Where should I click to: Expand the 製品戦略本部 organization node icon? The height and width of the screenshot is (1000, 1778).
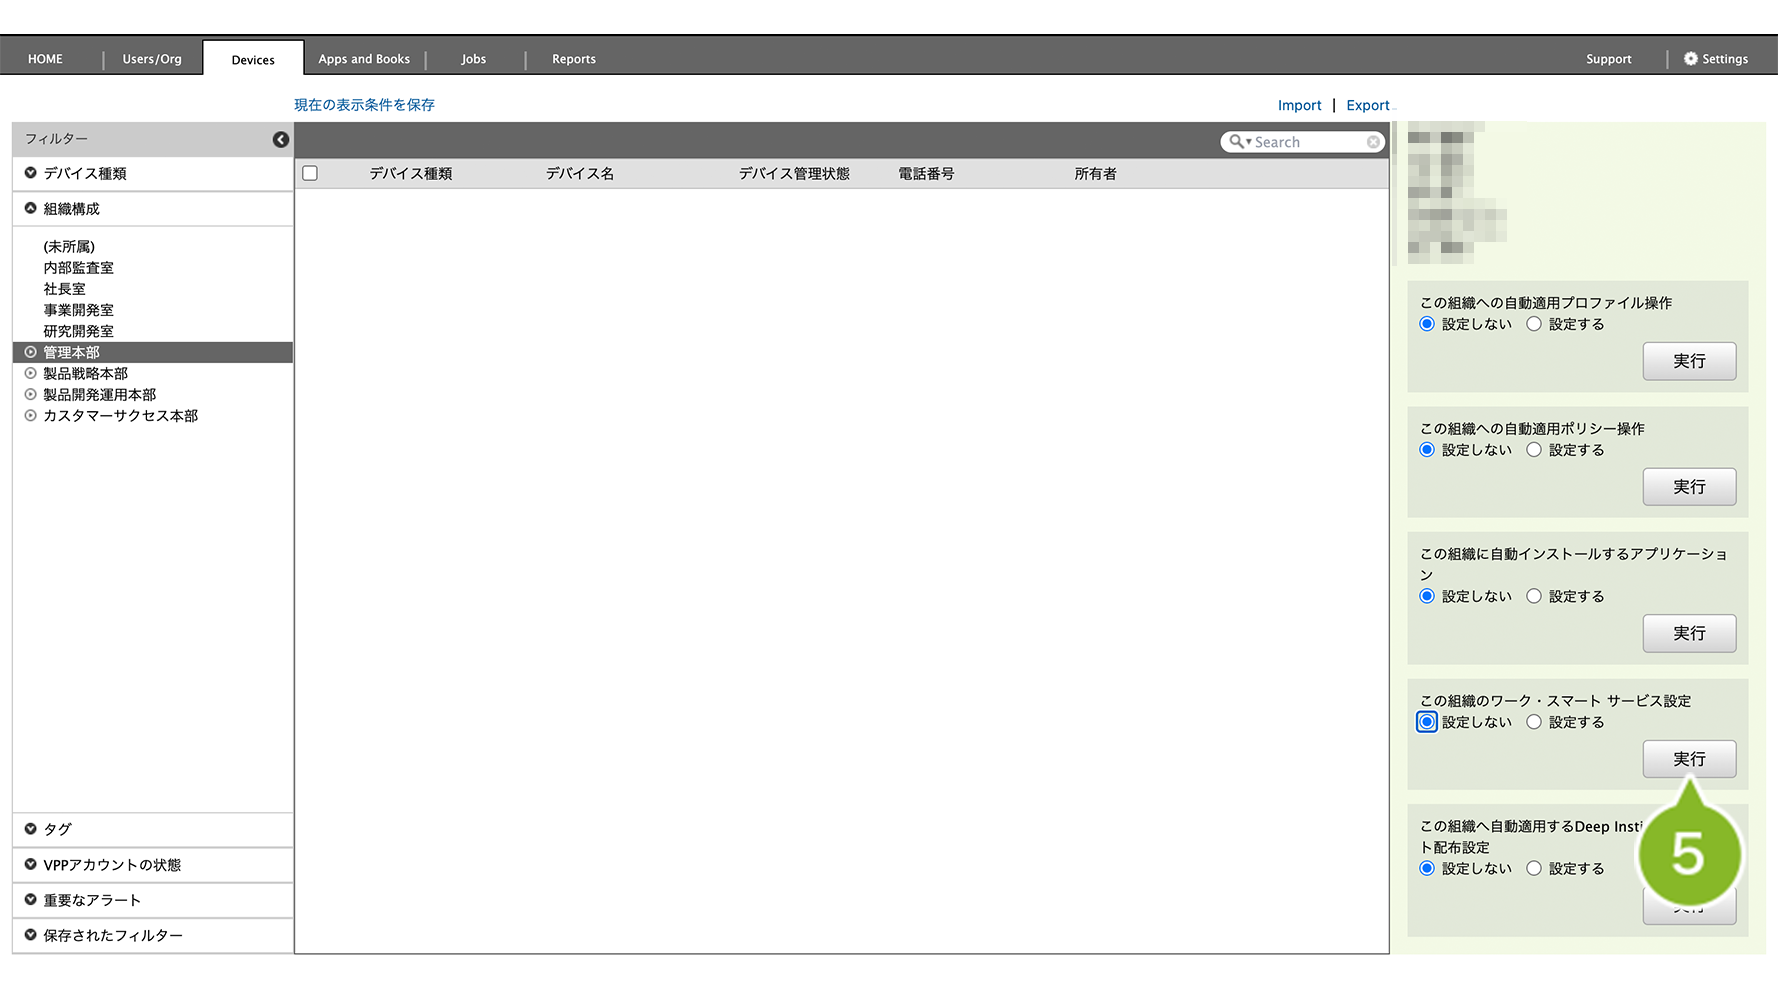tap(30, 374)
